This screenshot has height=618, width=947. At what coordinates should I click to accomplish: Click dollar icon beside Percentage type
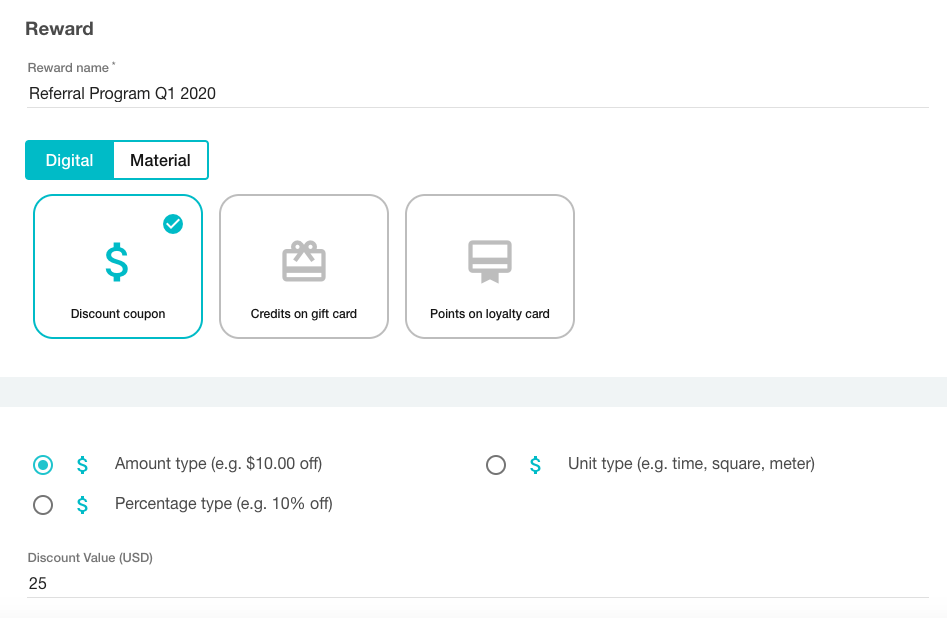(83, 505)
